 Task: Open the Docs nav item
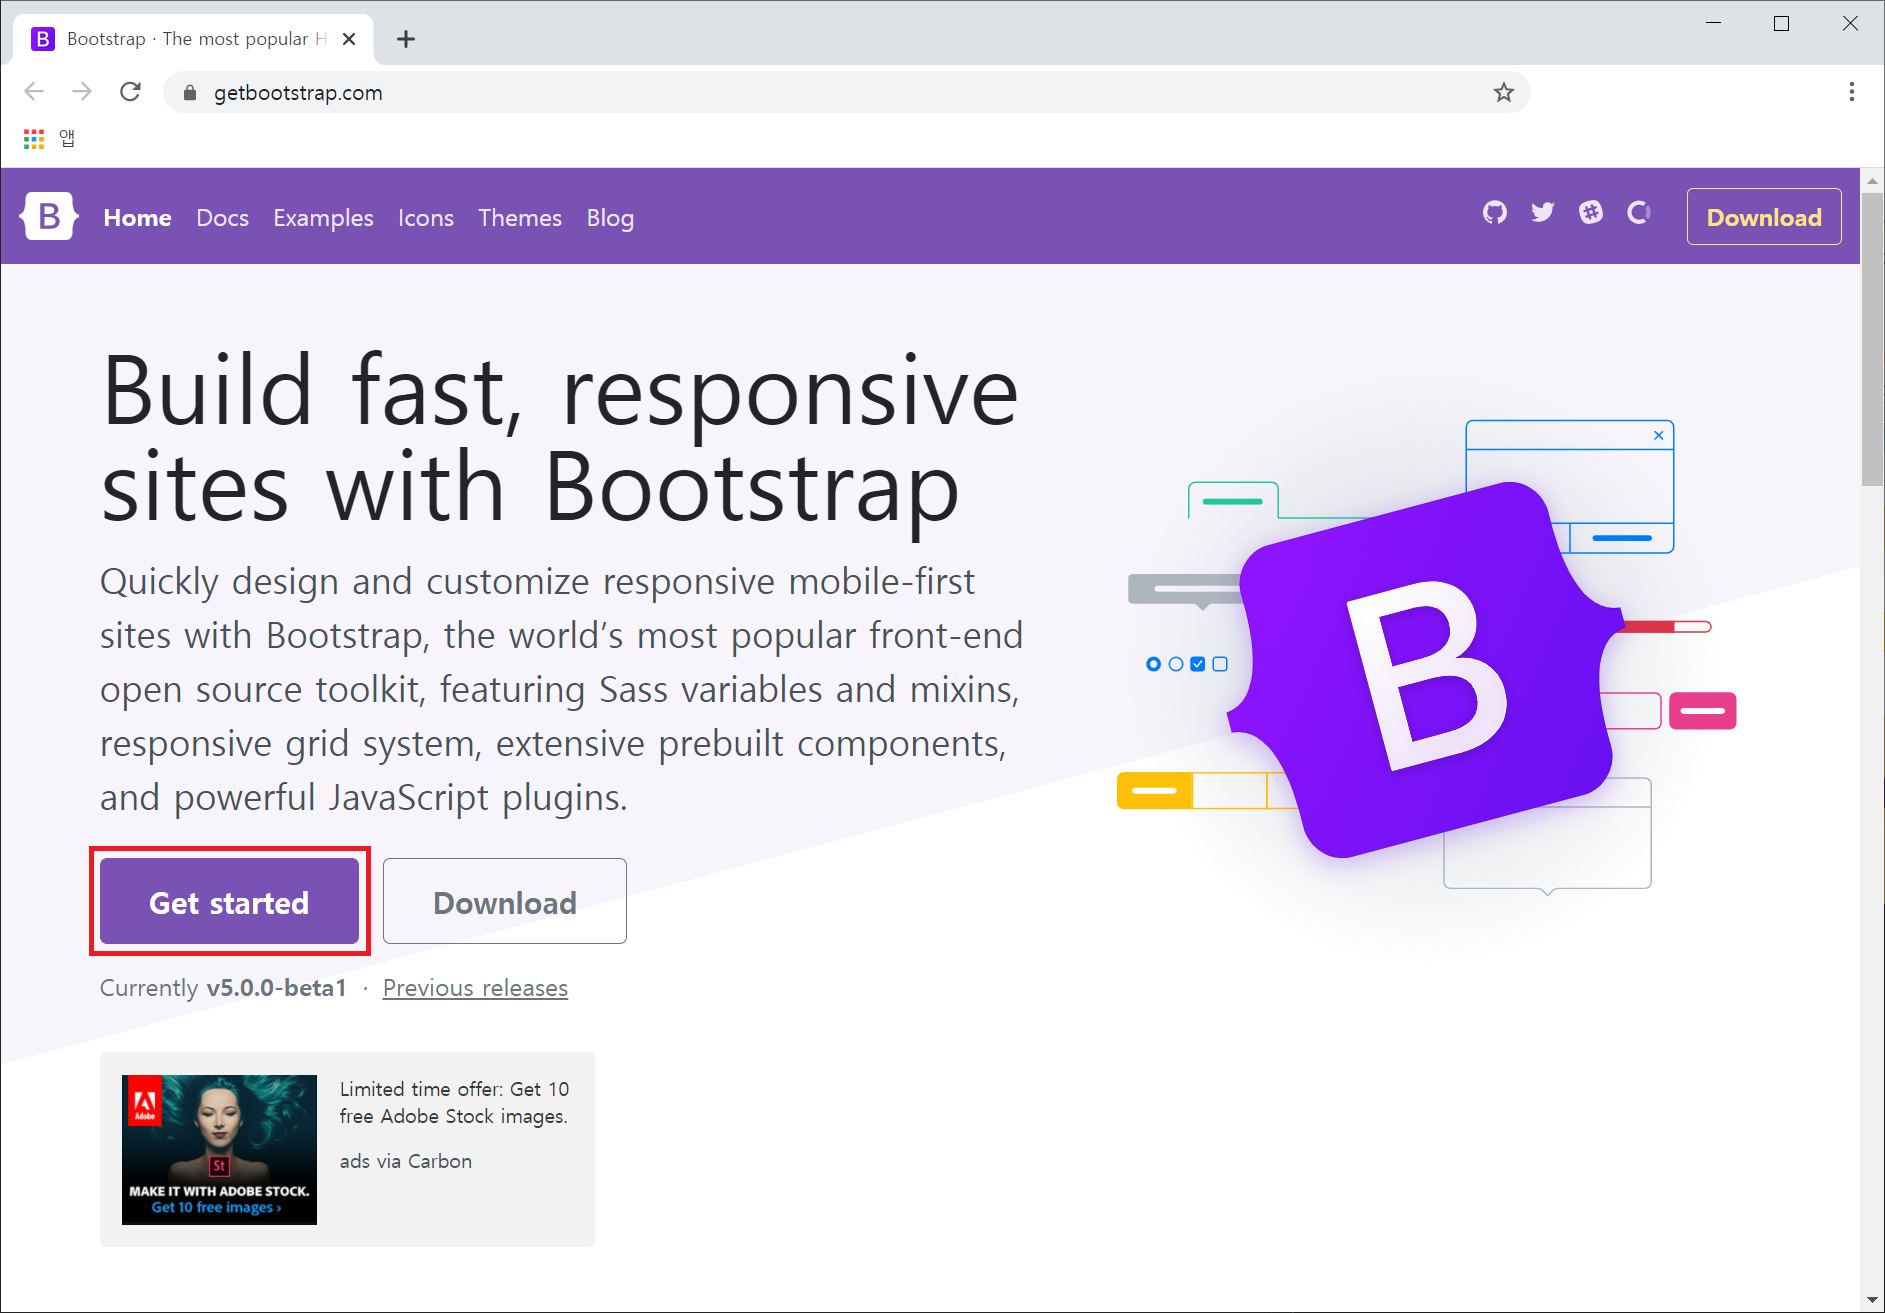tap(223, 218)
